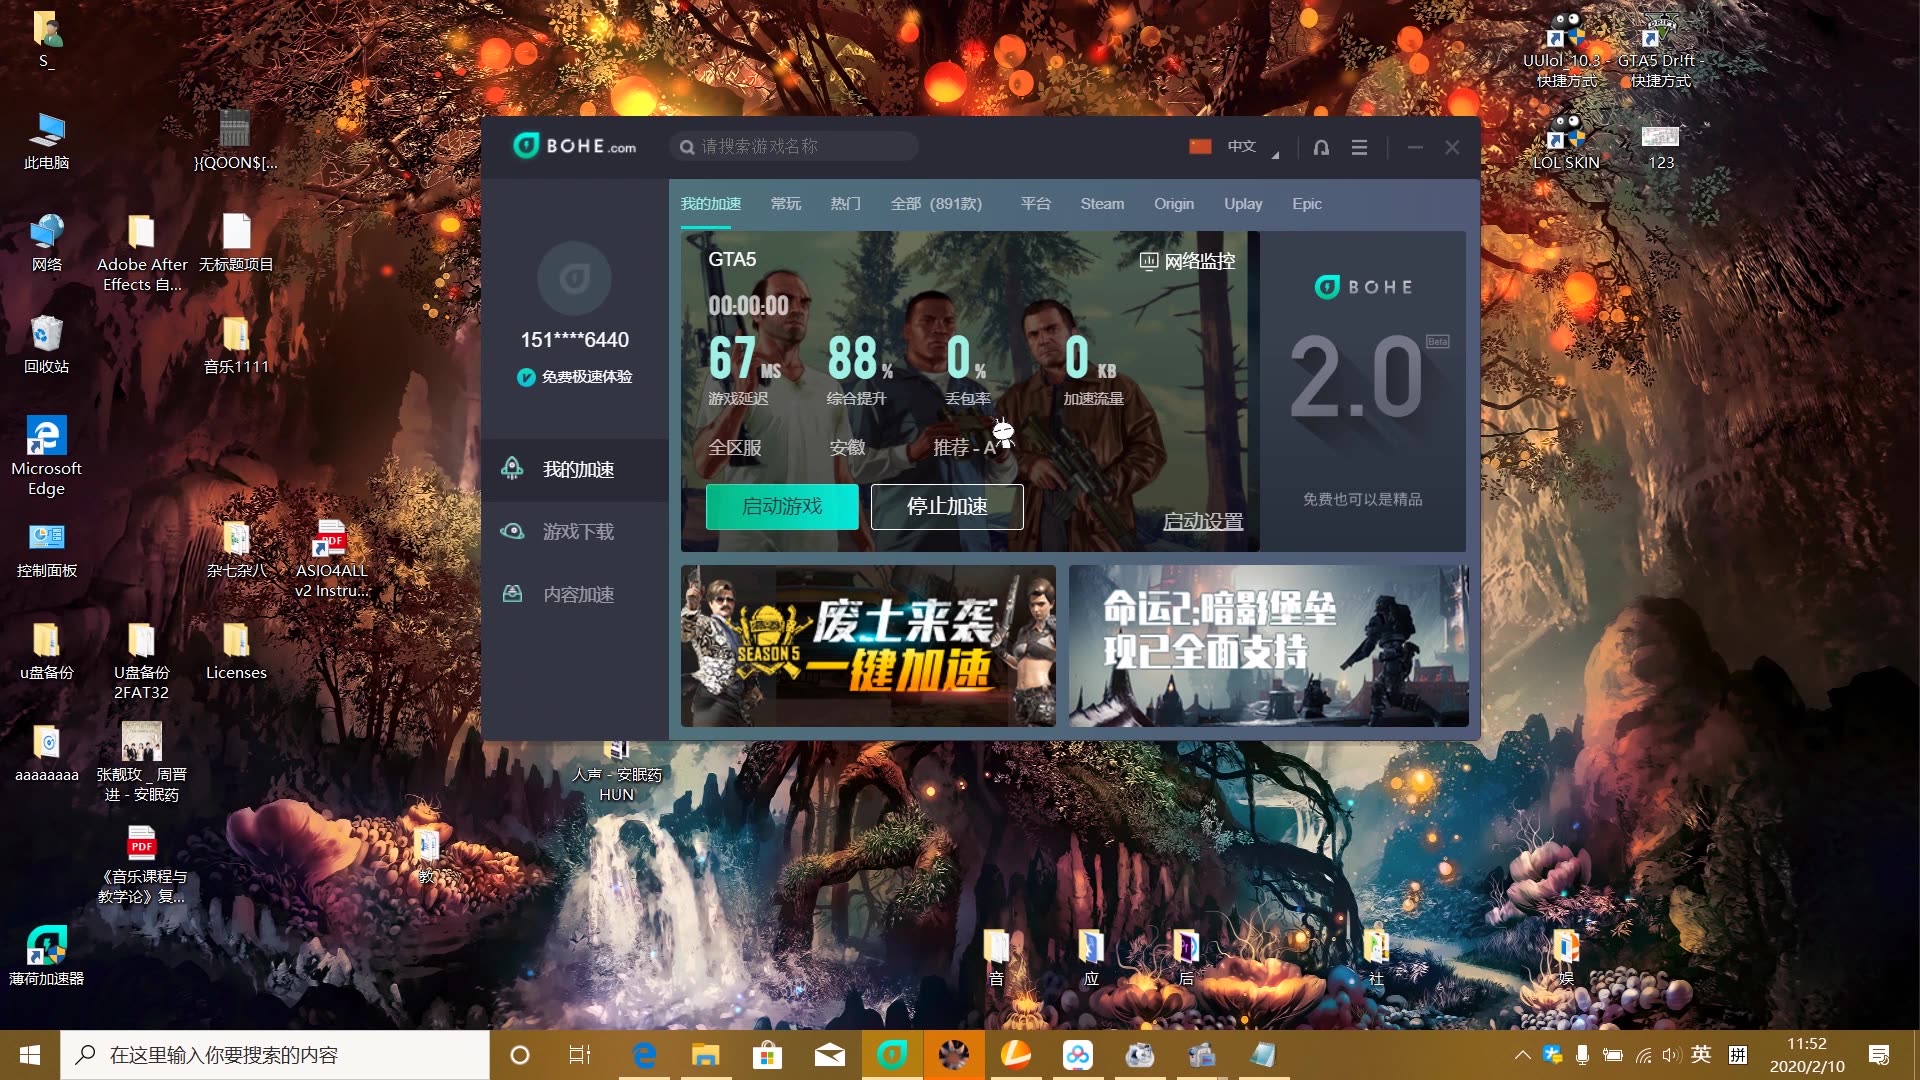This screenshot has width=1920, height=1080.
Task: Switch to the Uplay tab
Action: click(1243, 203)
